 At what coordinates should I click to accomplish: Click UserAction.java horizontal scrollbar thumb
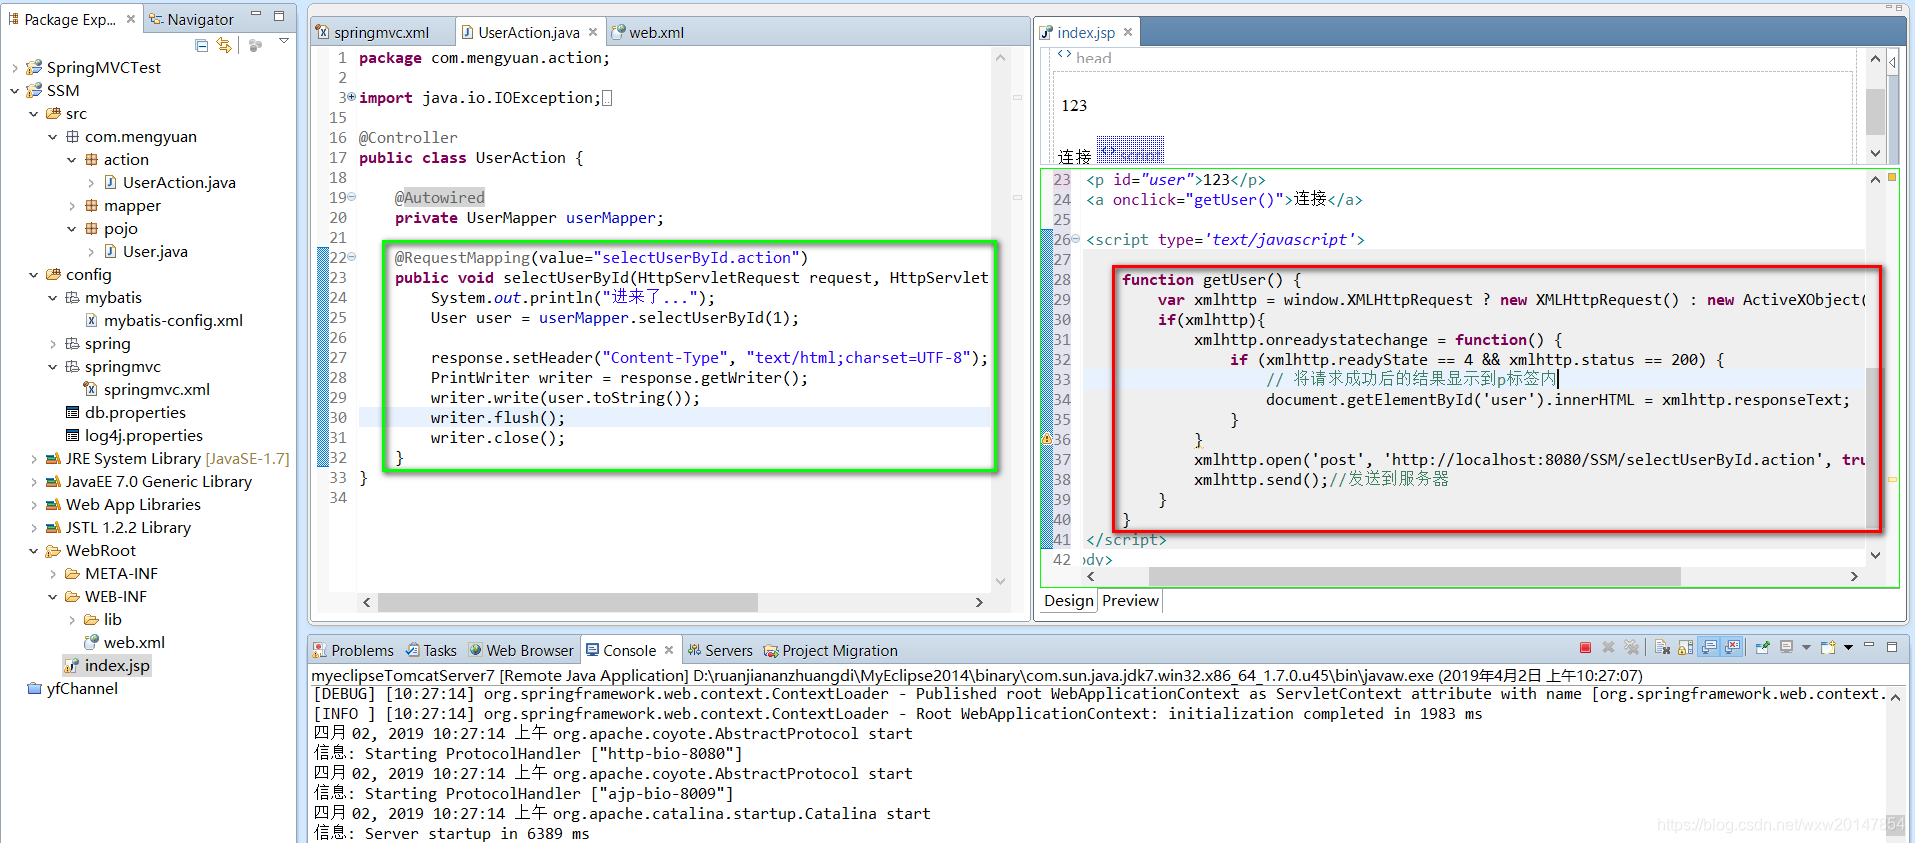[567, 602]
